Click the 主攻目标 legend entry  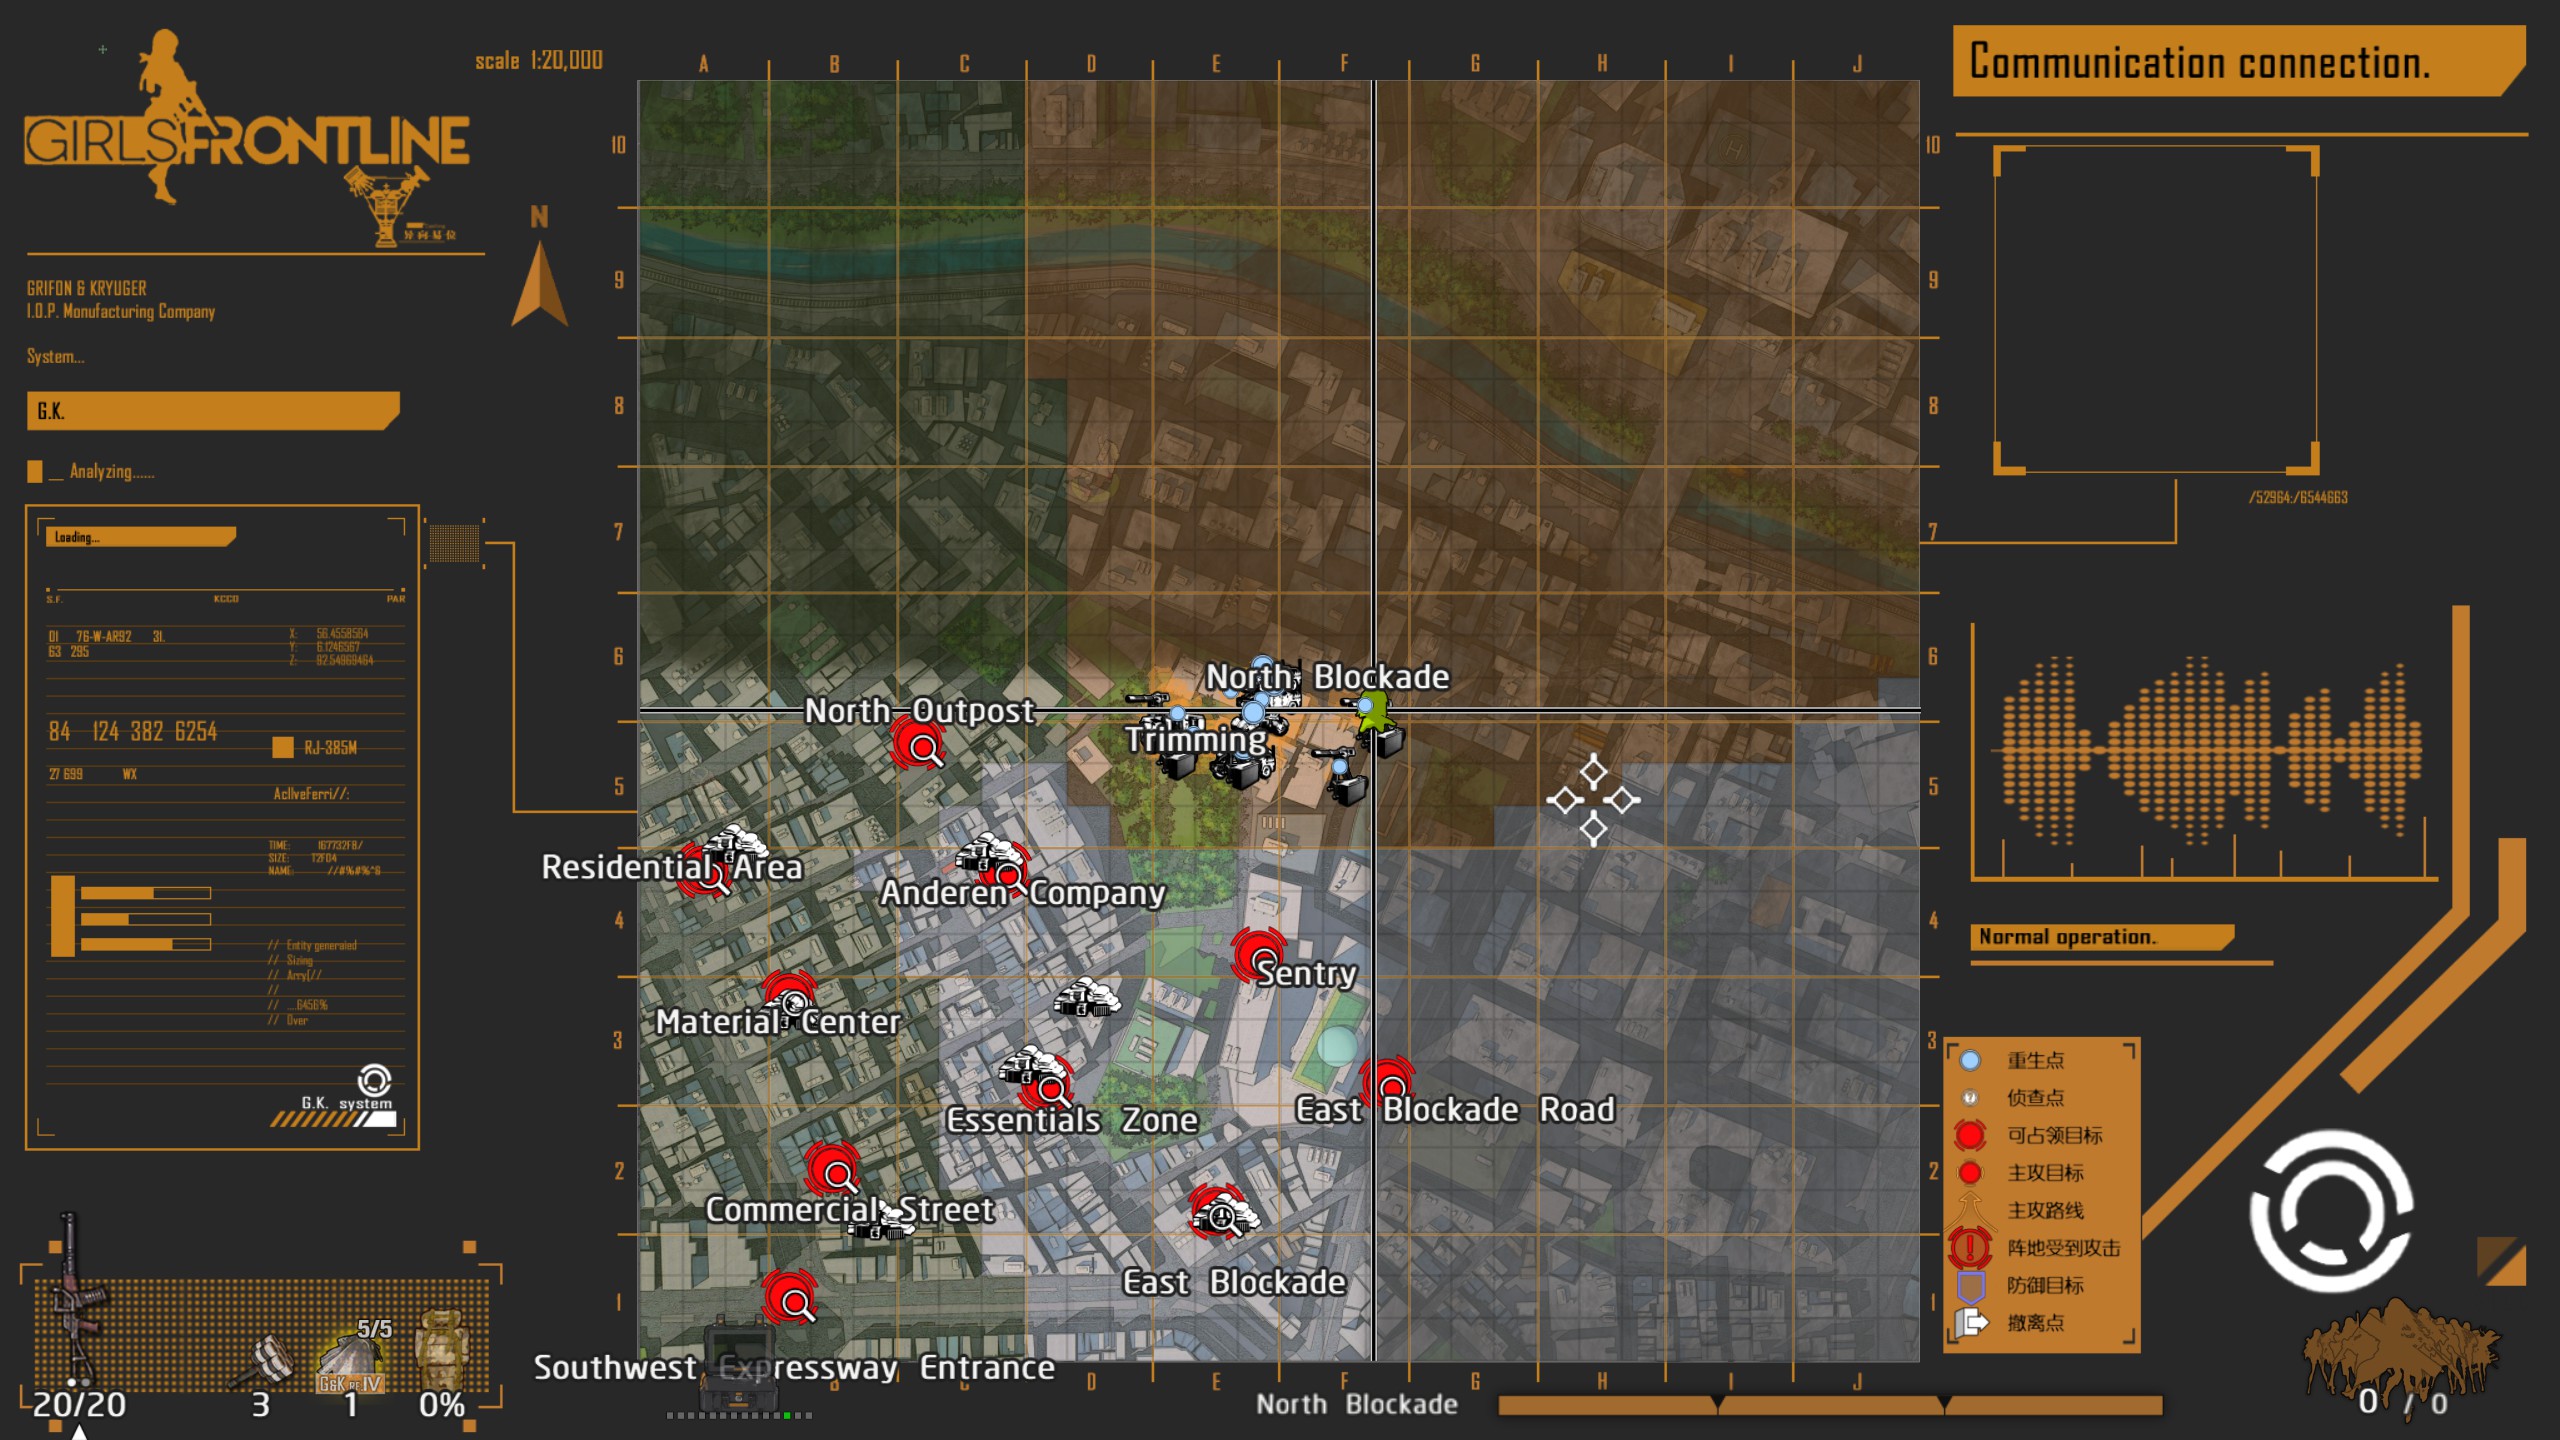[2020, 1172]
